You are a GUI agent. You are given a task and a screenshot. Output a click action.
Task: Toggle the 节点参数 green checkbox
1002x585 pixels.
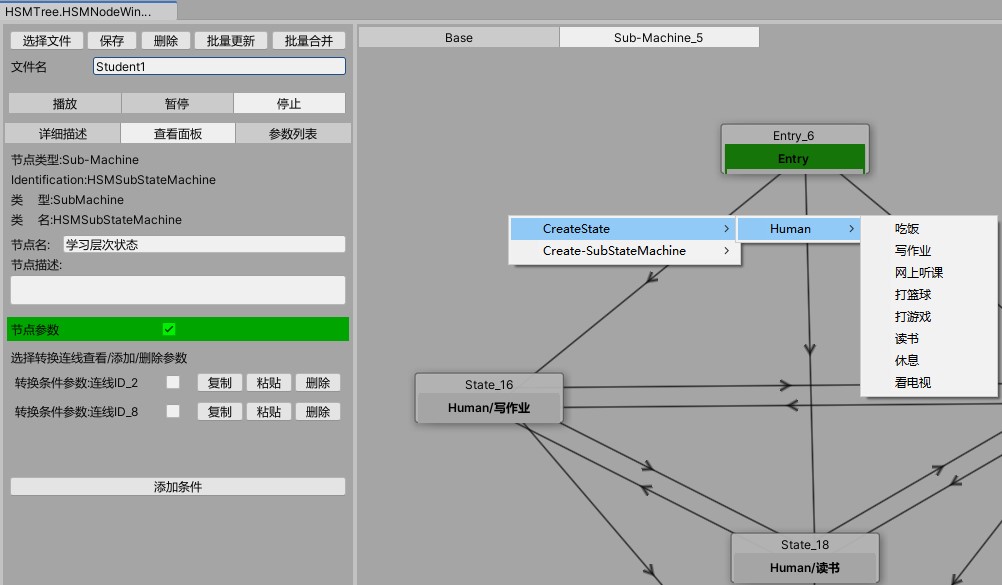click(x=169, y=329)
